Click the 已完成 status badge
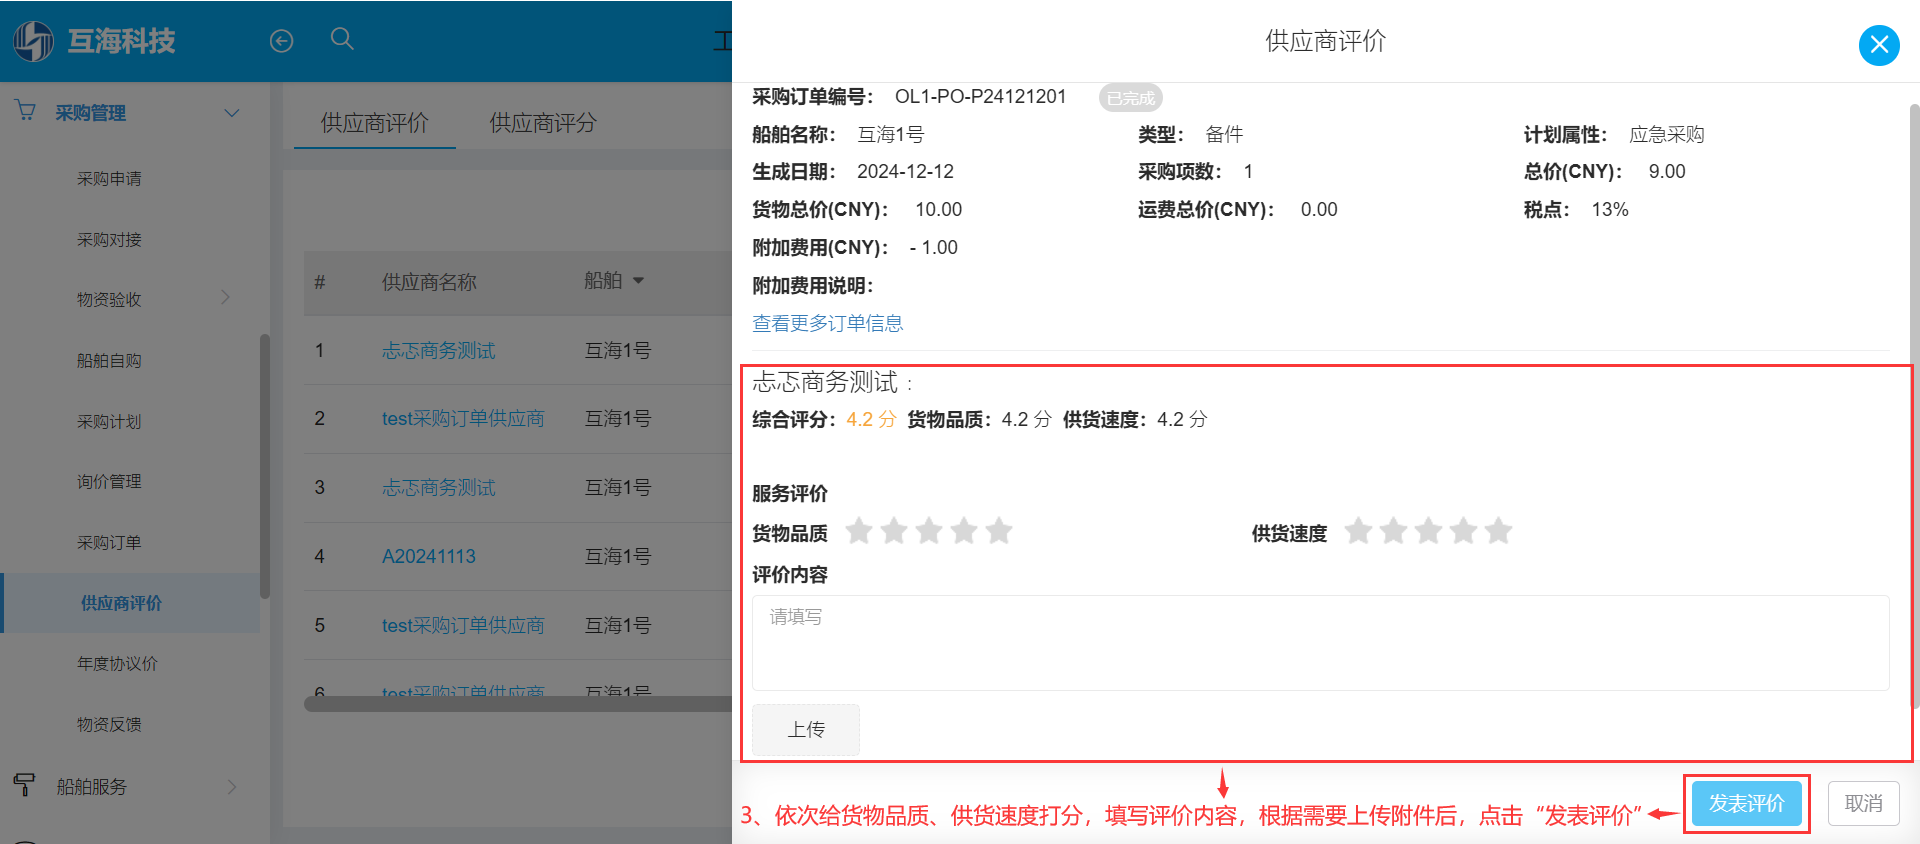 click(1131, 98)
